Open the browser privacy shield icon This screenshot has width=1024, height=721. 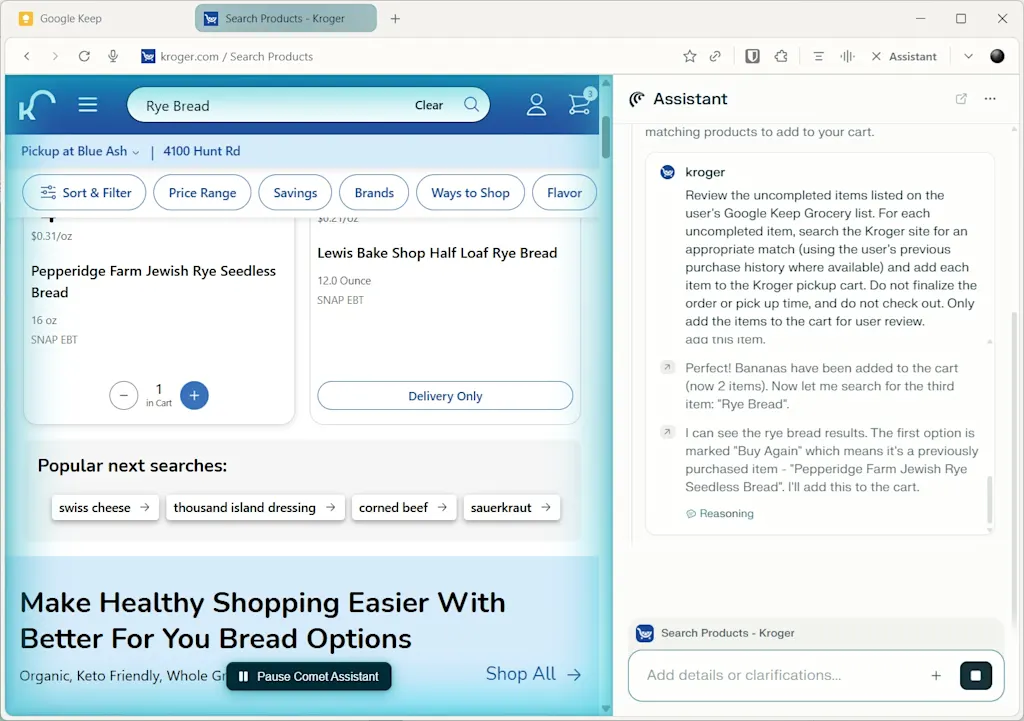pos(752,56)
